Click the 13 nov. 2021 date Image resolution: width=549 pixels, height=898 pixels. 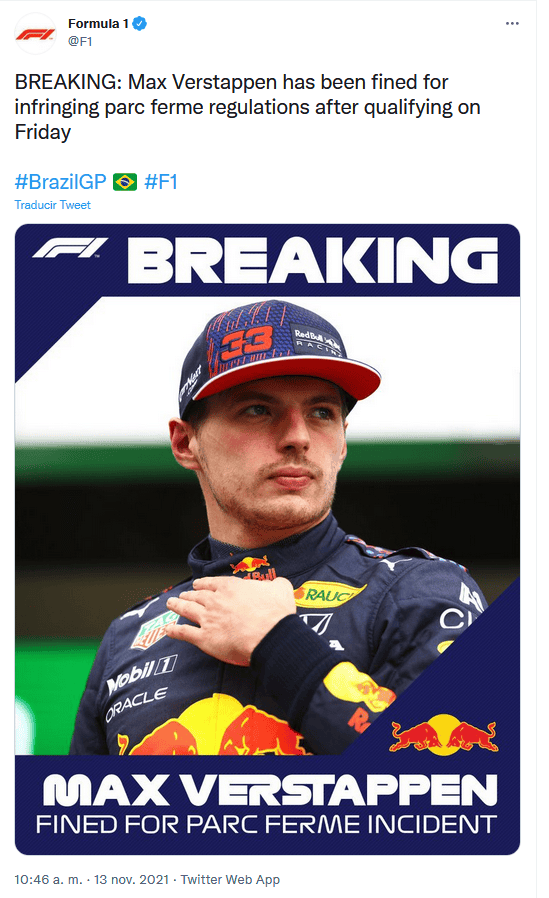132,880
